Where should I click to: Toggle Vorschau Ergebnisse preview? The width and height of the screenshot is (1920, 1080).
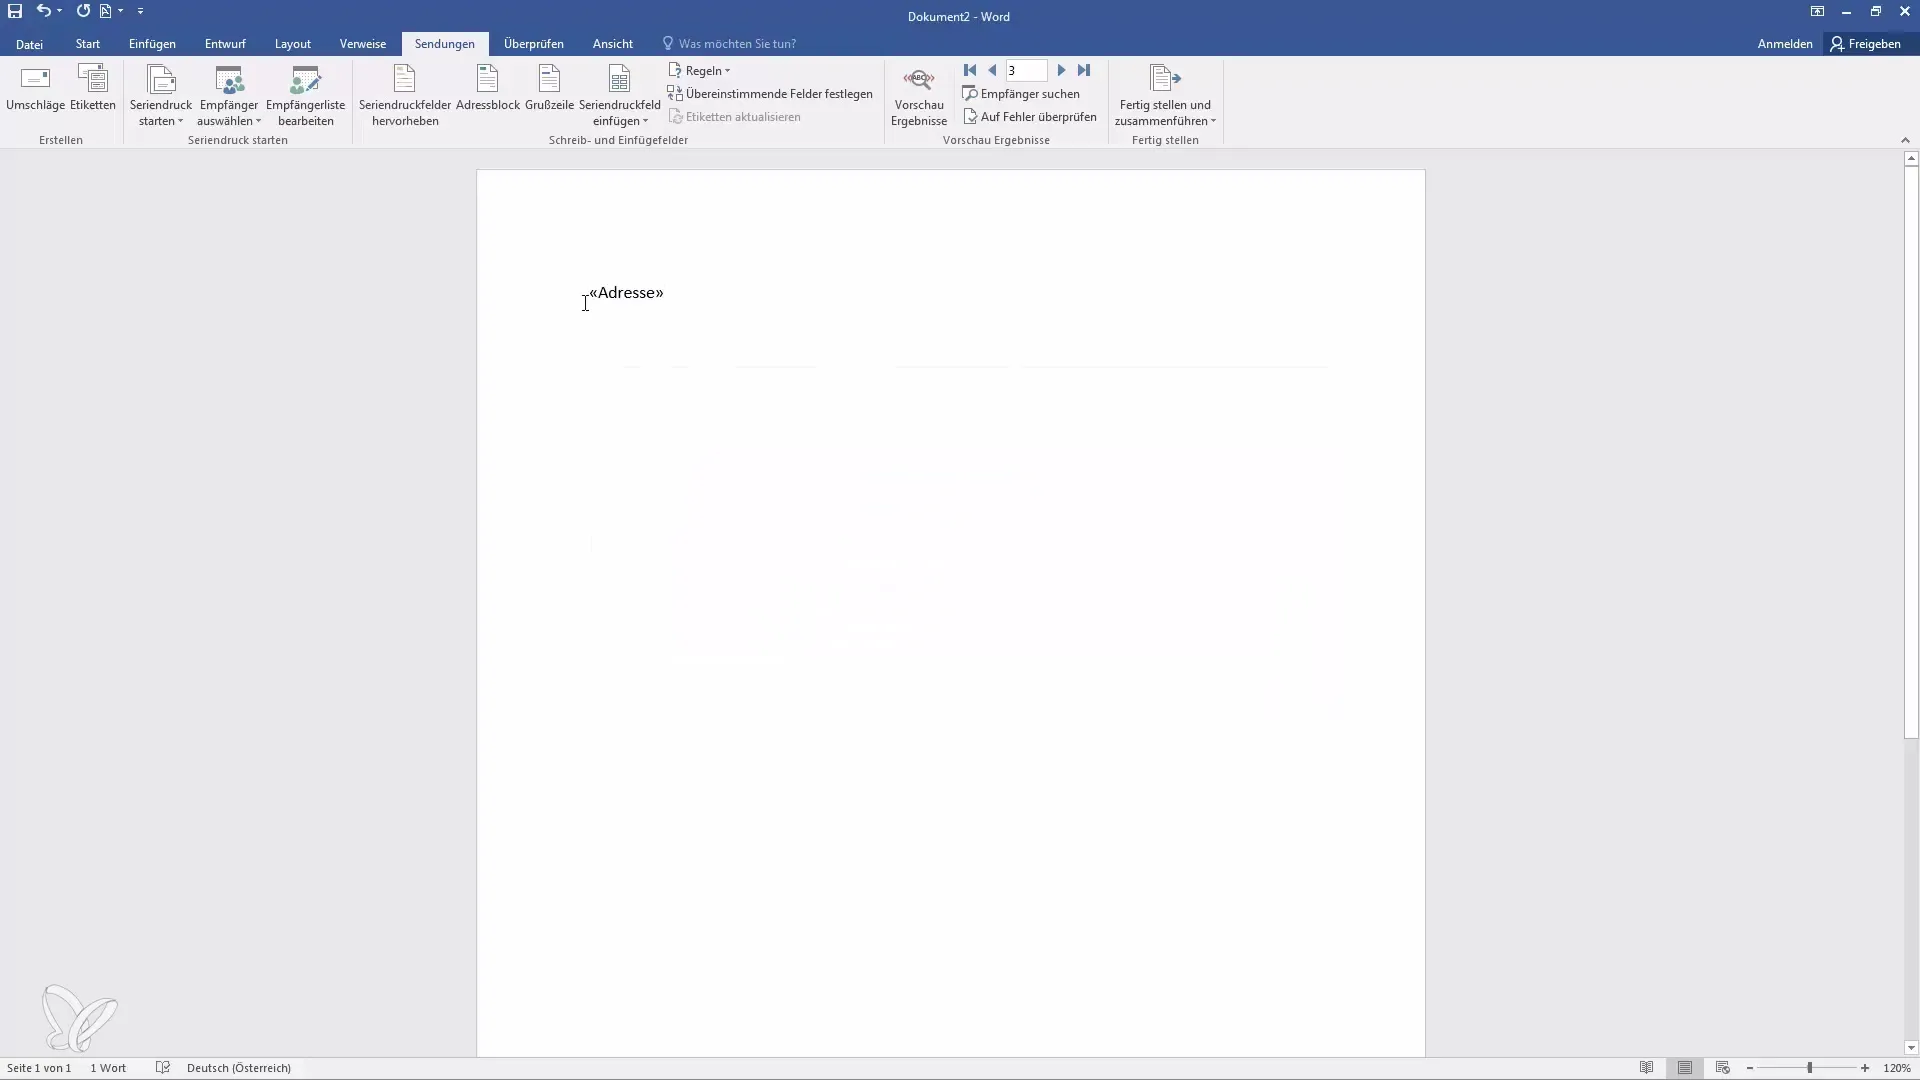919,95
